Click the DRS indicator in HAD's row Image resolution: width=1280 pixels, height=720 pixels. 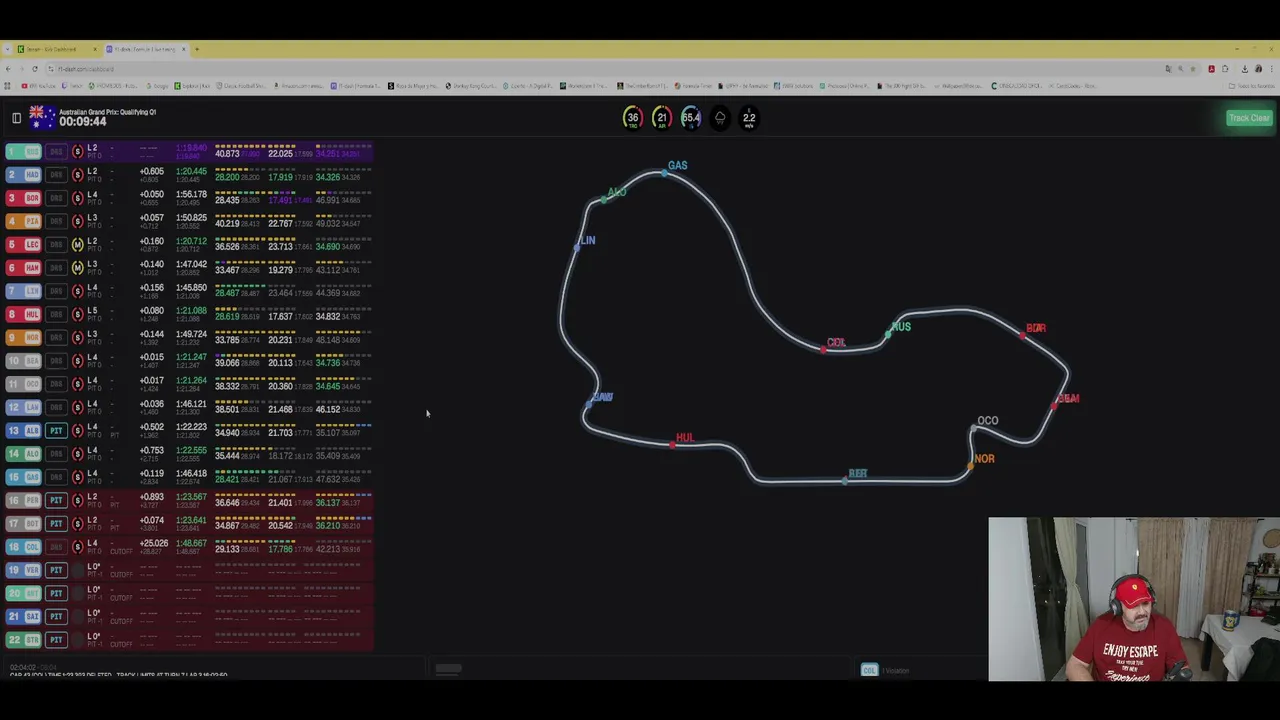(56, 175)
